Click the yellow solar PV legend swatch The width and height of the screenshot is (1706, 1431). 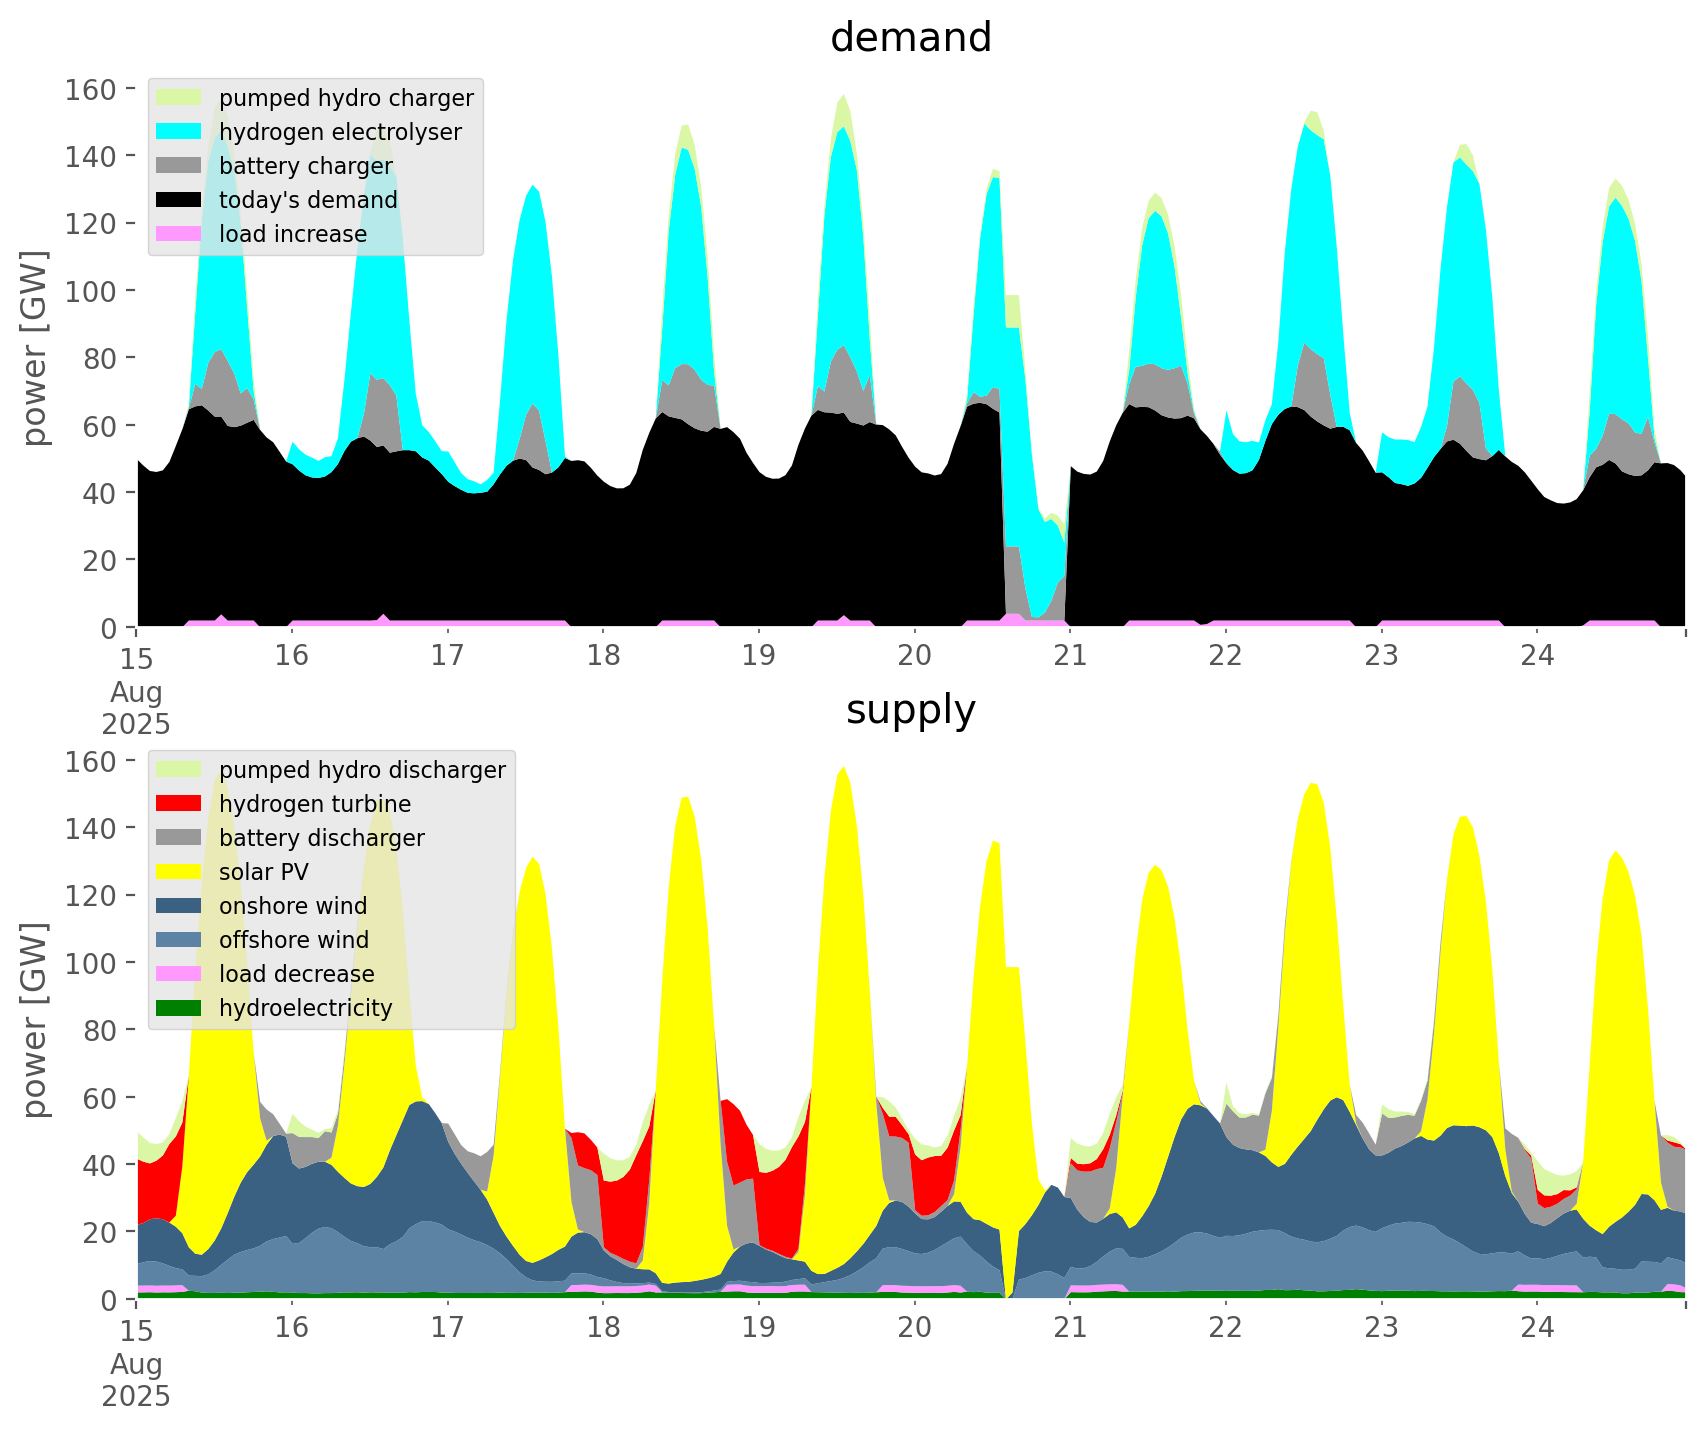point(180,872)
